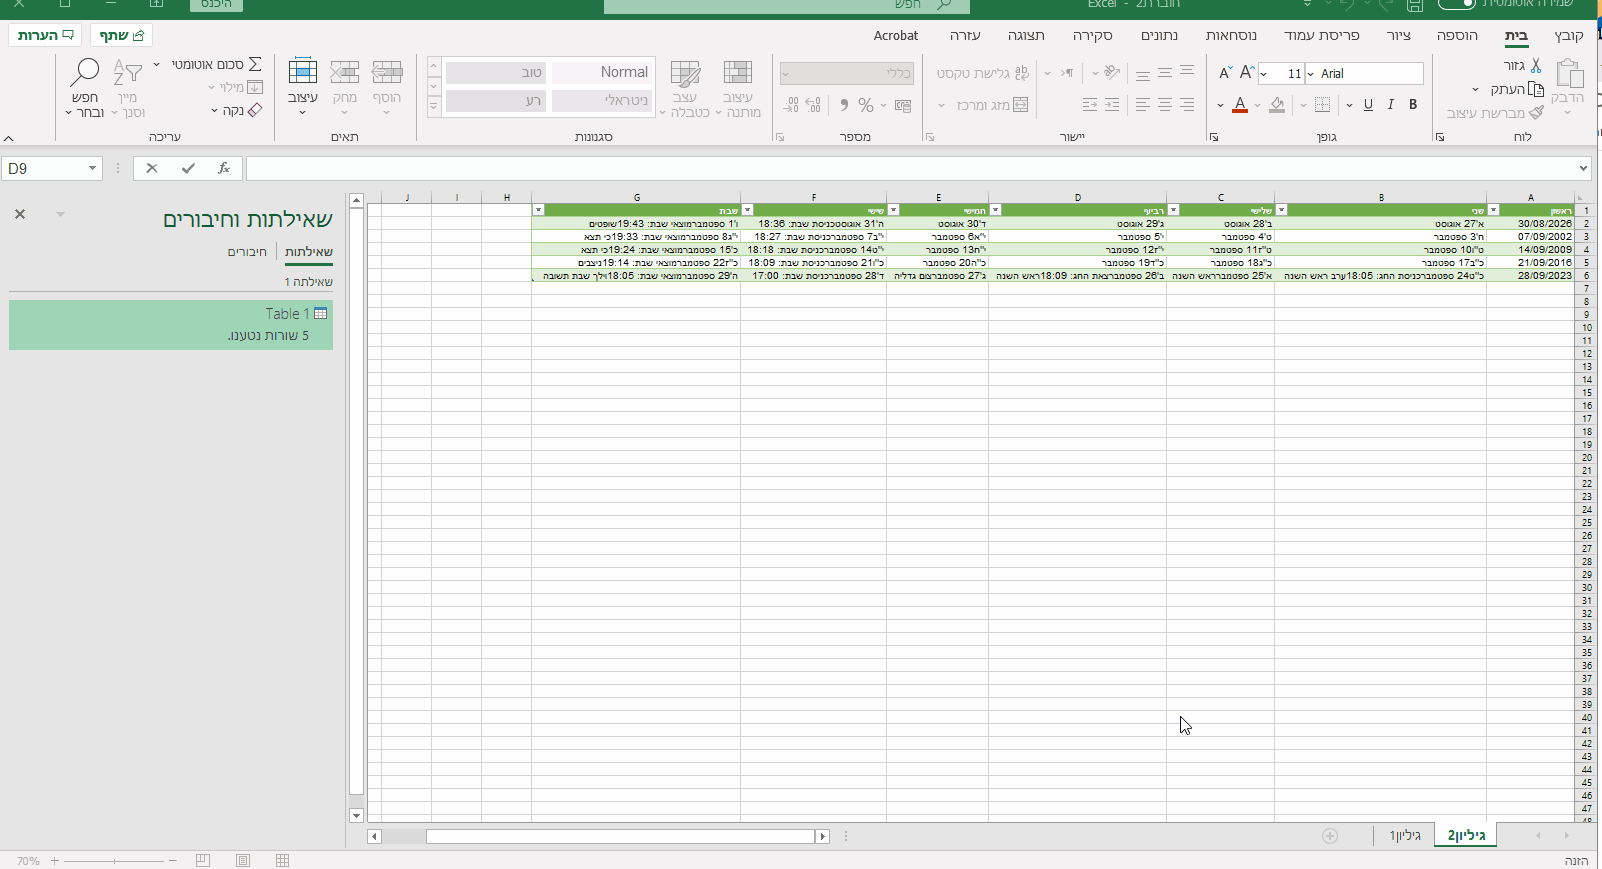The height and width of the screenshot is (869, 1602).
Task: Open filter dropdown on שבת column header
Action: point(539,210)
